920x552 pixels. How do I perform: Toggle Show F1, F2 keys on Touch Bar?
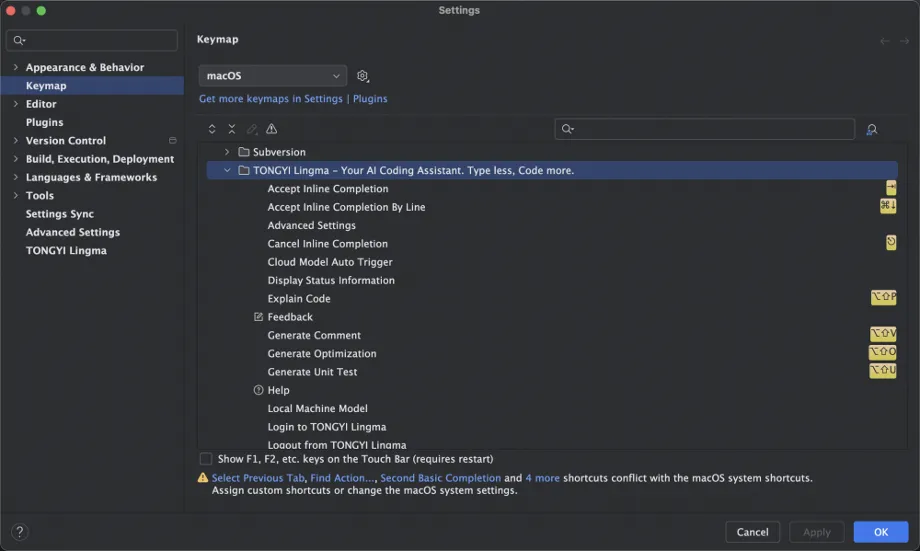point(206,459)
